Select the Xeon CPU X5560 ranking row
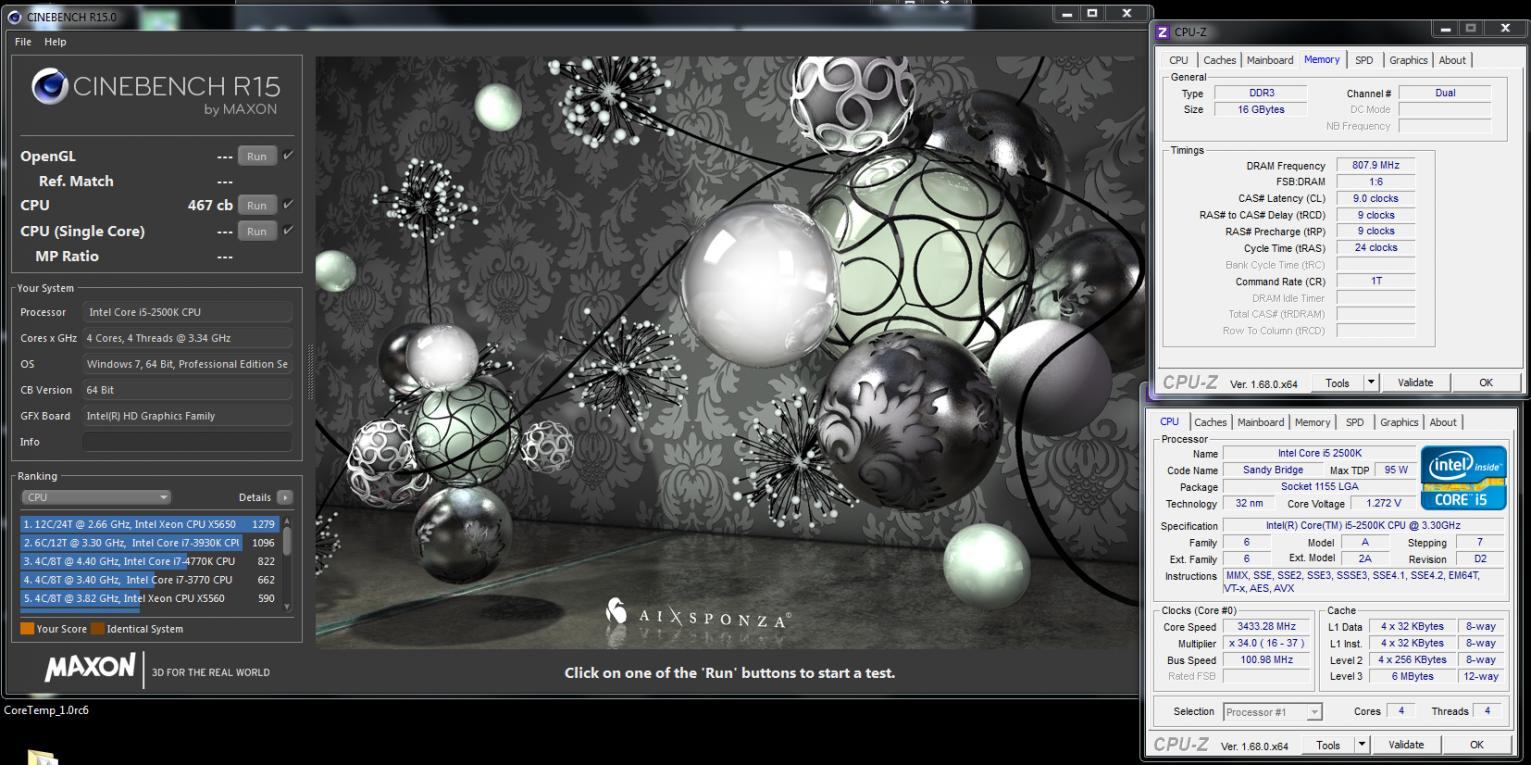1531x765 pixels. (150, 599)
